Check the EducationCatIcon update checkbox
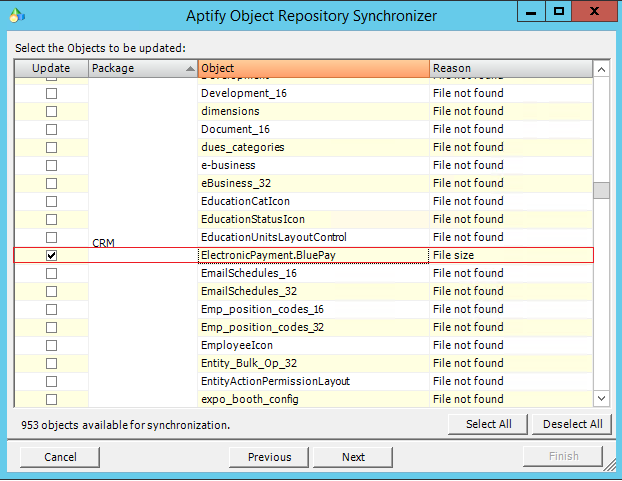 (x=51, y=201)
